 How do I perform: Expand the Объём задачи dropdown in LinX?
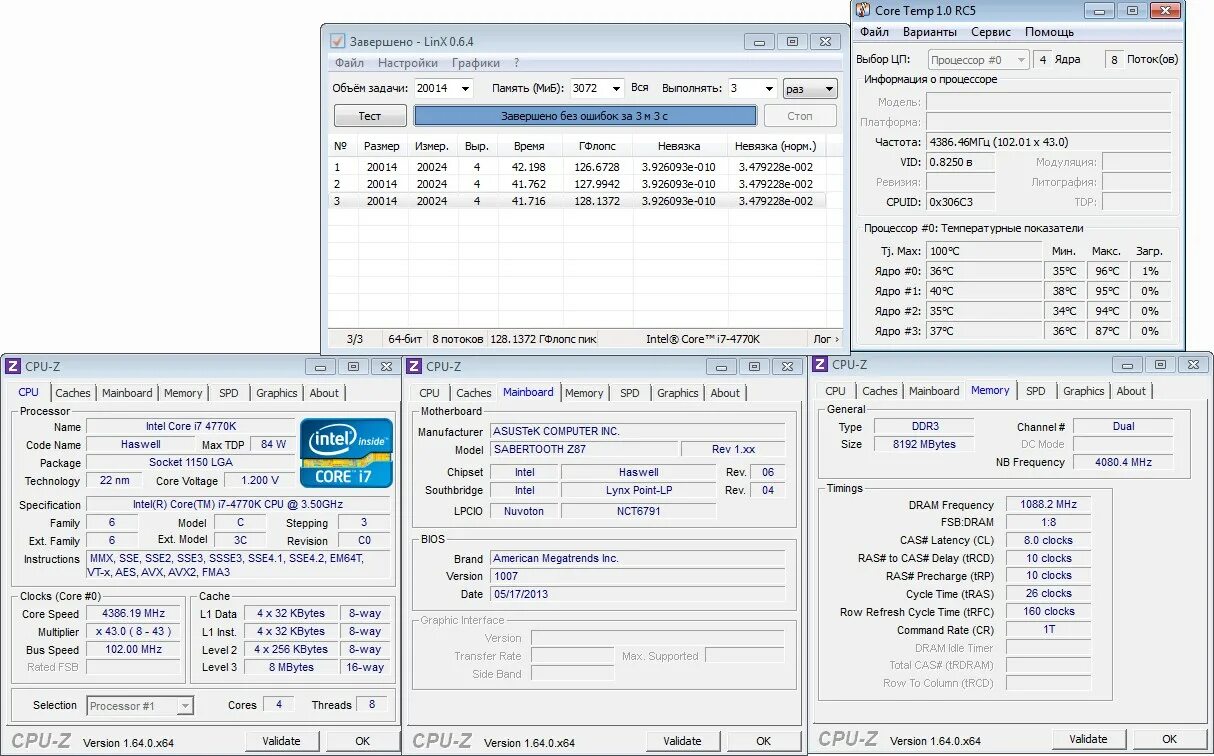point(465,88)
